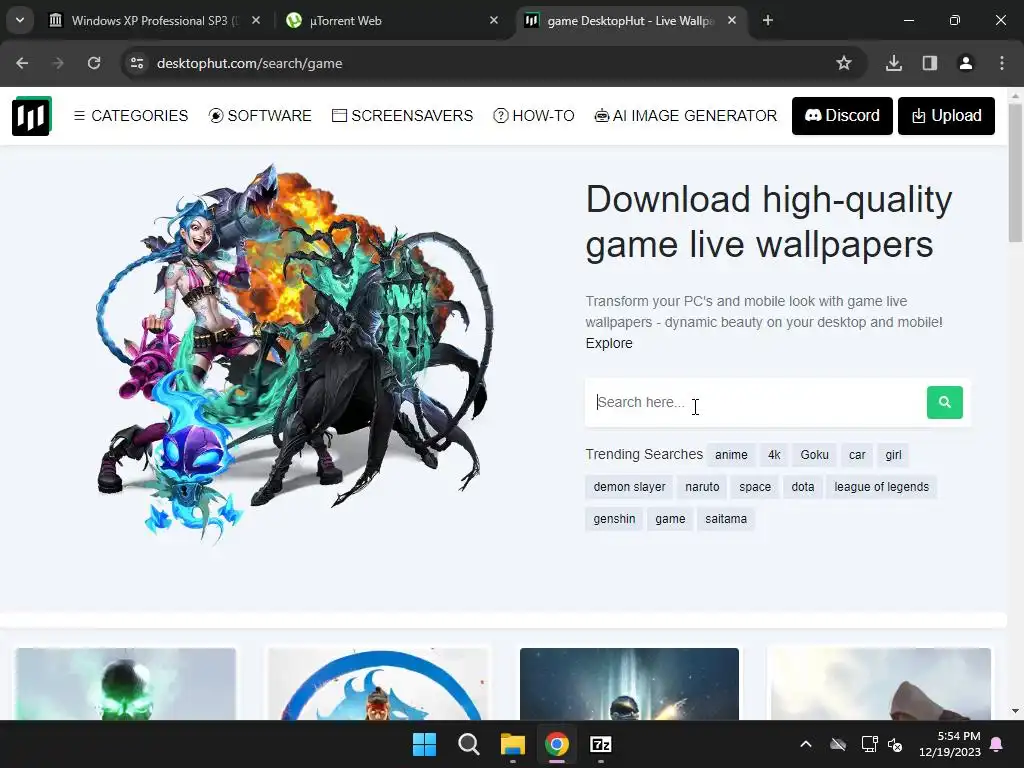Open the helmeted soldier wallpaper thumbnail

point(630,684)
